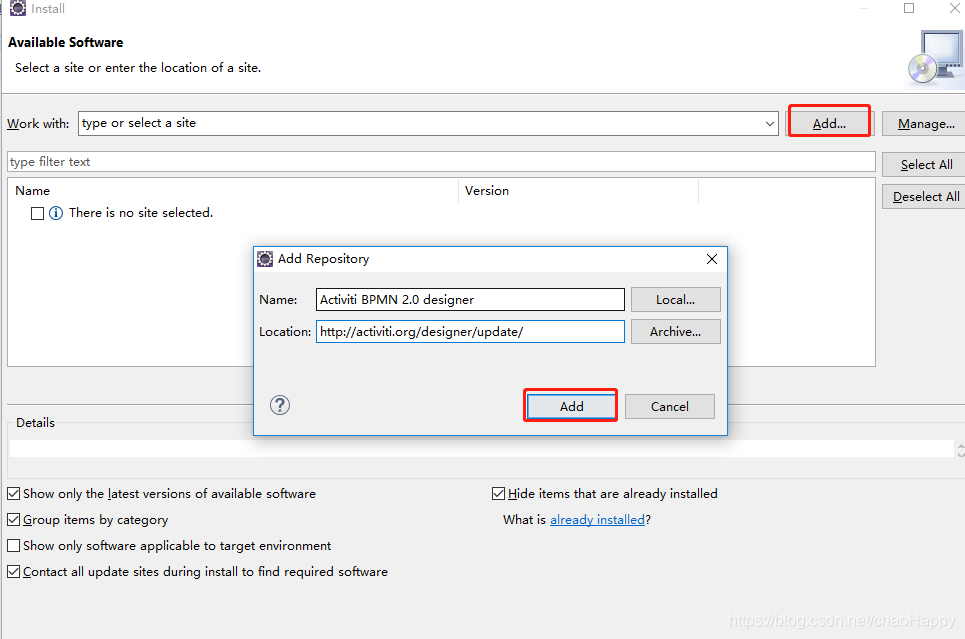Click Archive... button in Add Repository
The width and height of the screenshot is (965, 639).
click(675, 332)
